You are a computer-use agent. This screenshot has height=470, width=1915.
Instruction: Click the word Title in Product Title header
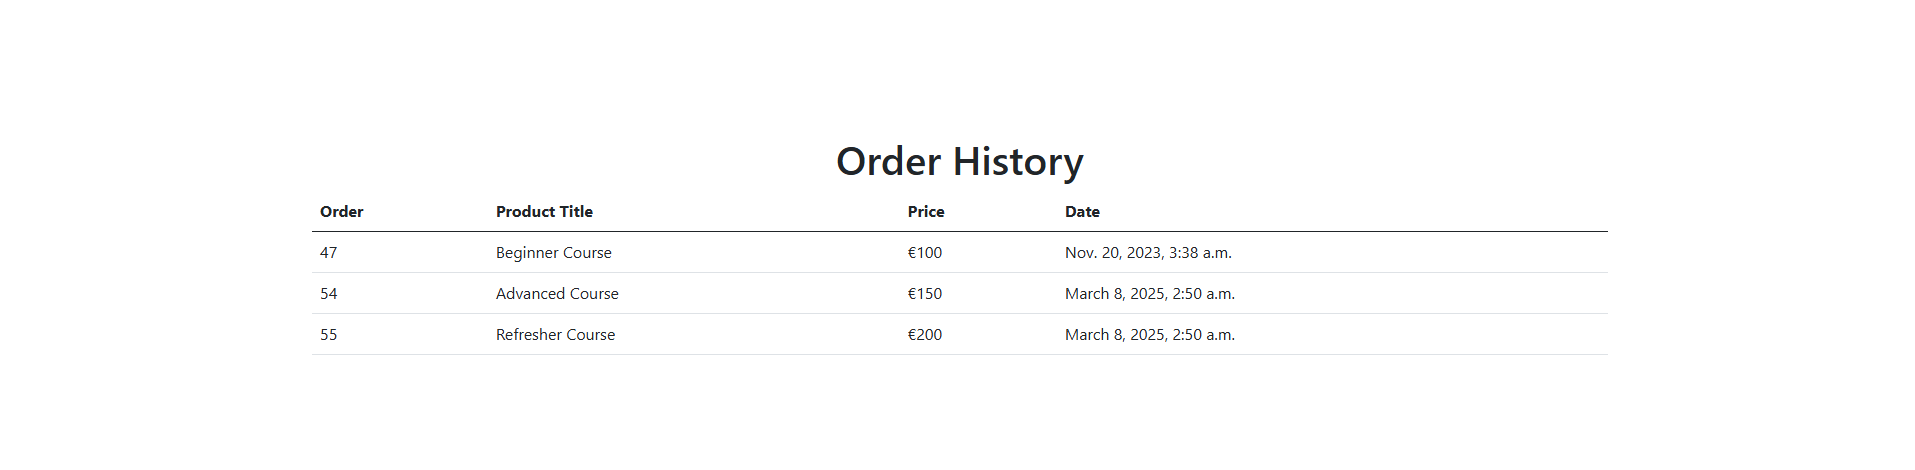coord(576,212)
